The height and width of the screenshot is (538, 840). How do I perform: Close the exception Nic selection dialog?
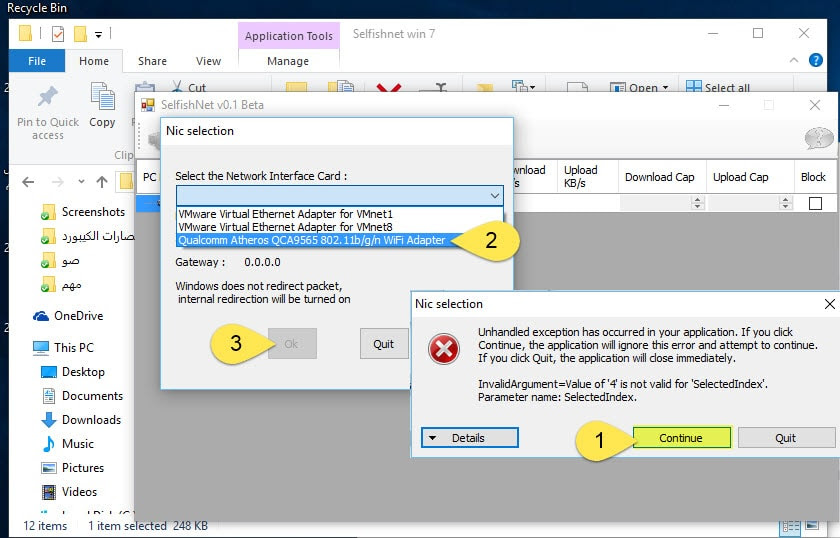tap(829, 304)
